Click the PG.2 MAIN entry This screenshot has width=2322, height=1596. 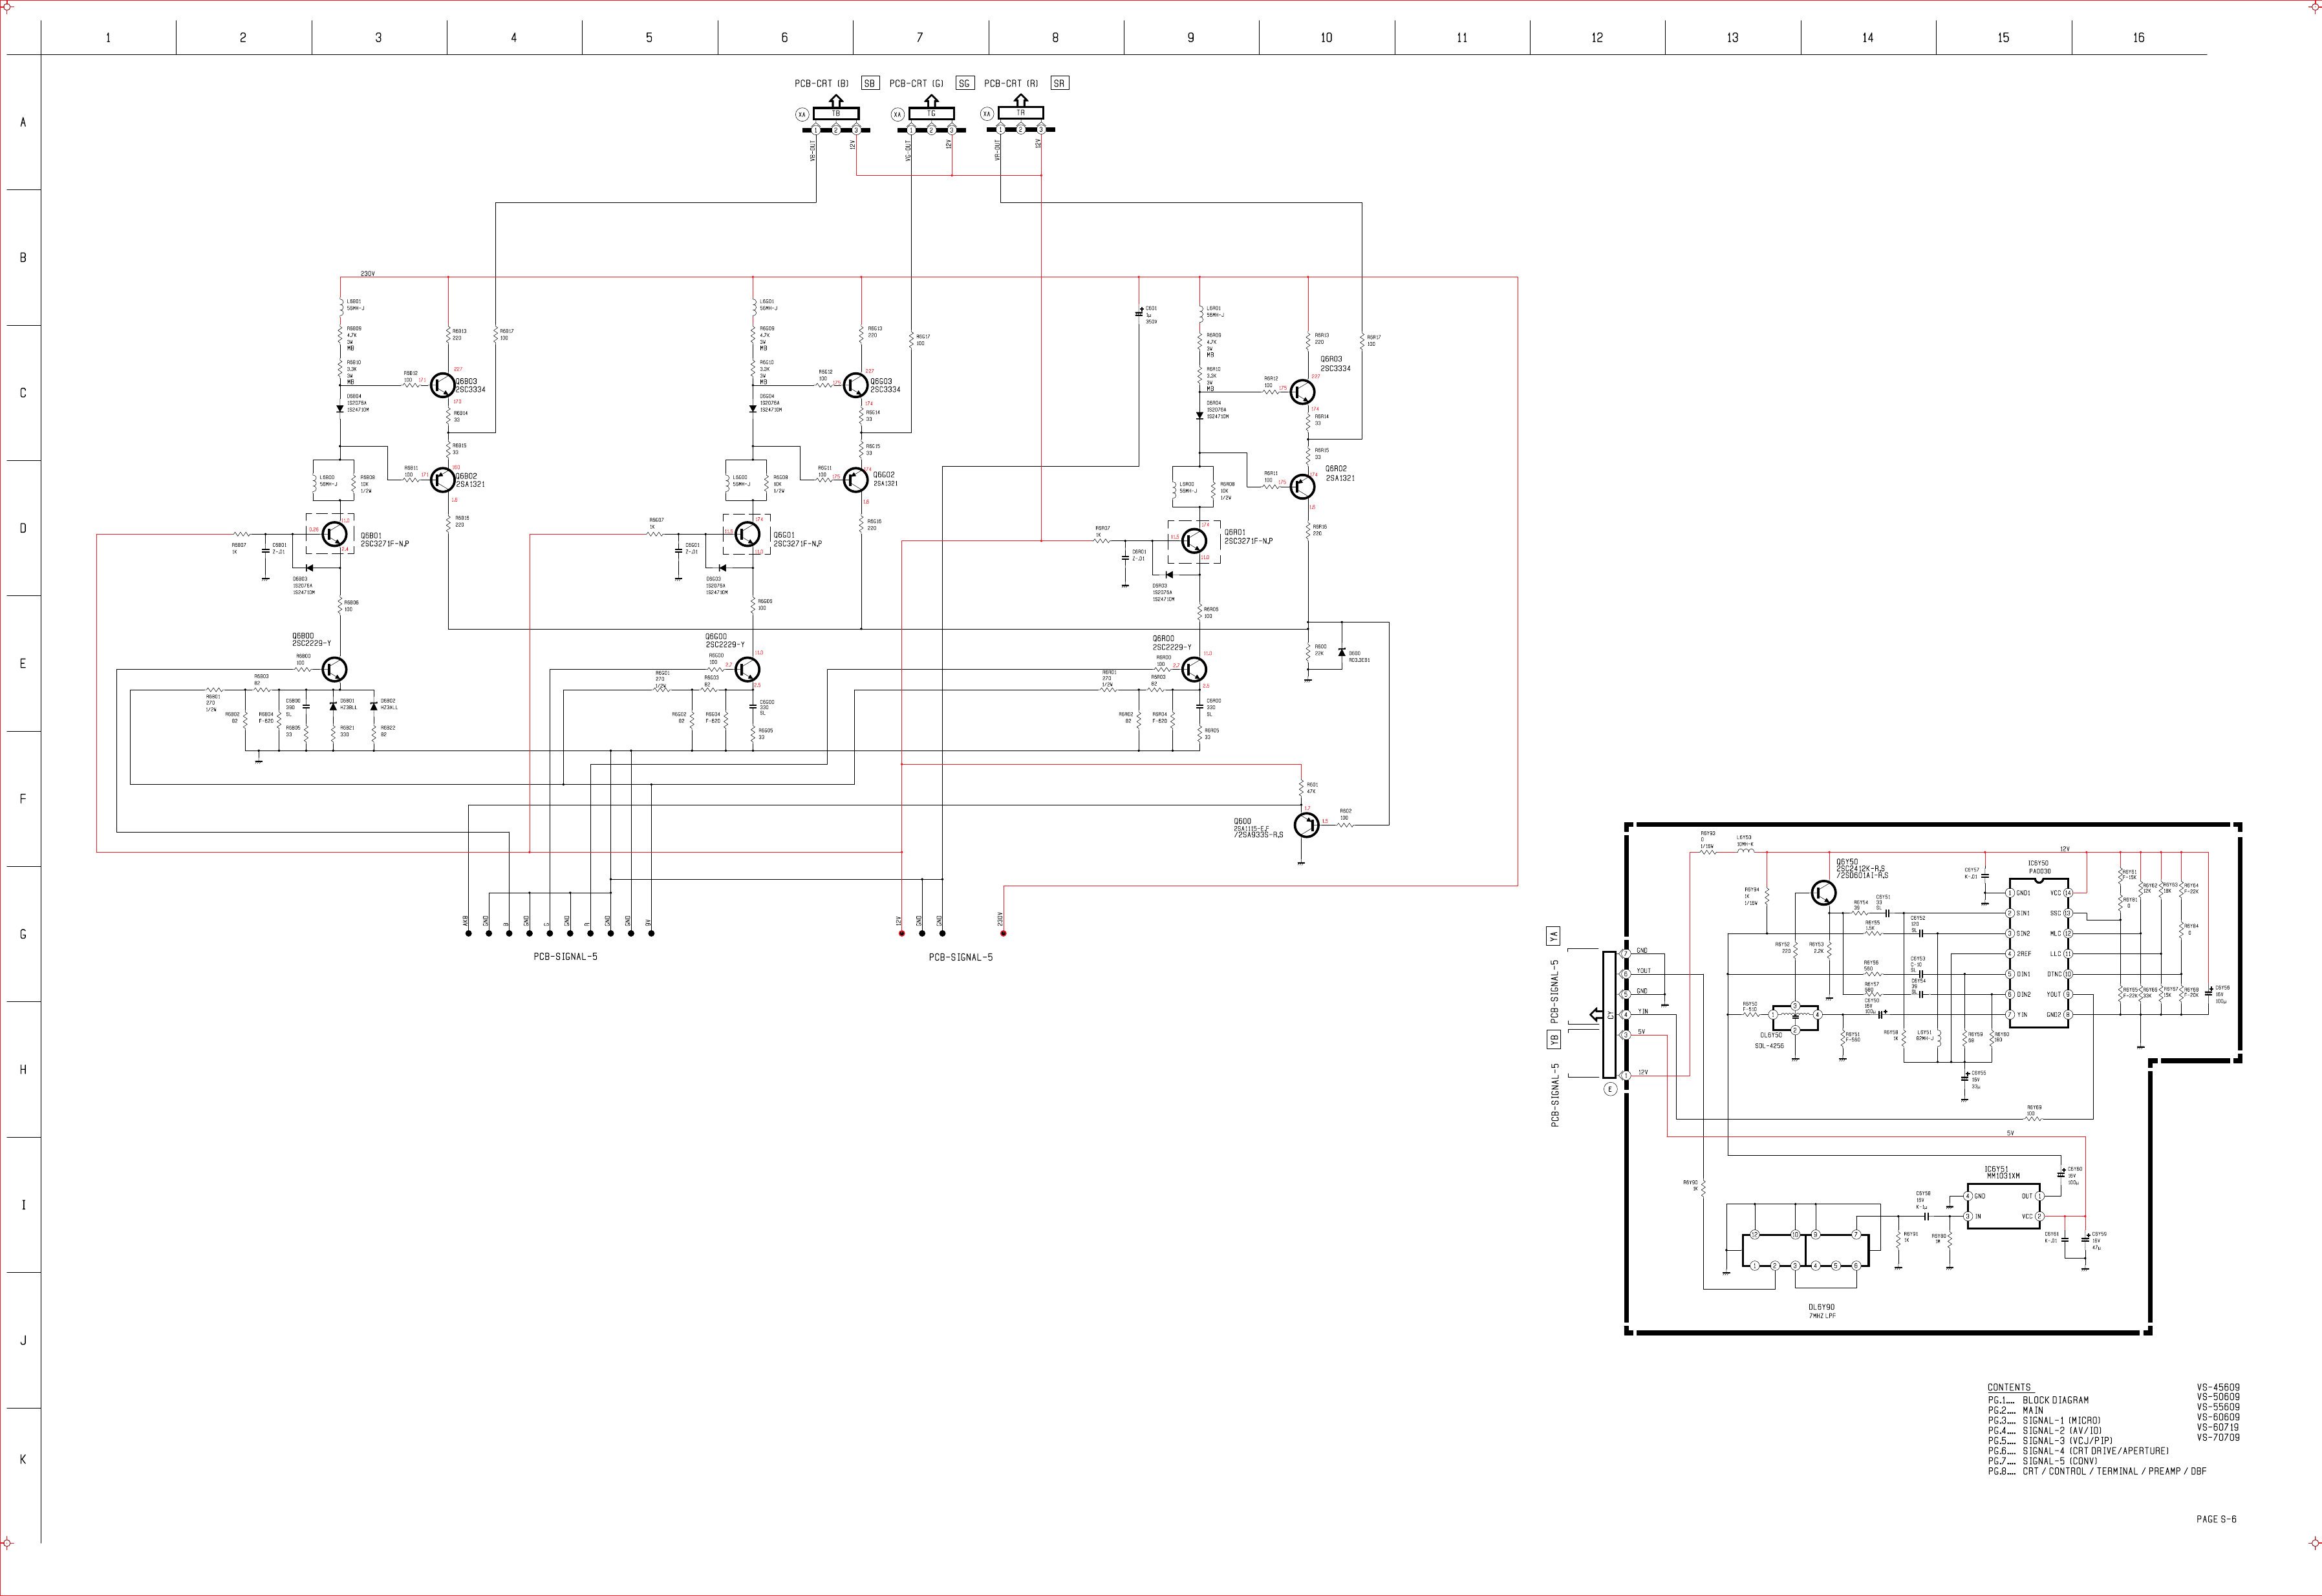click(x=2016, y=1410)
